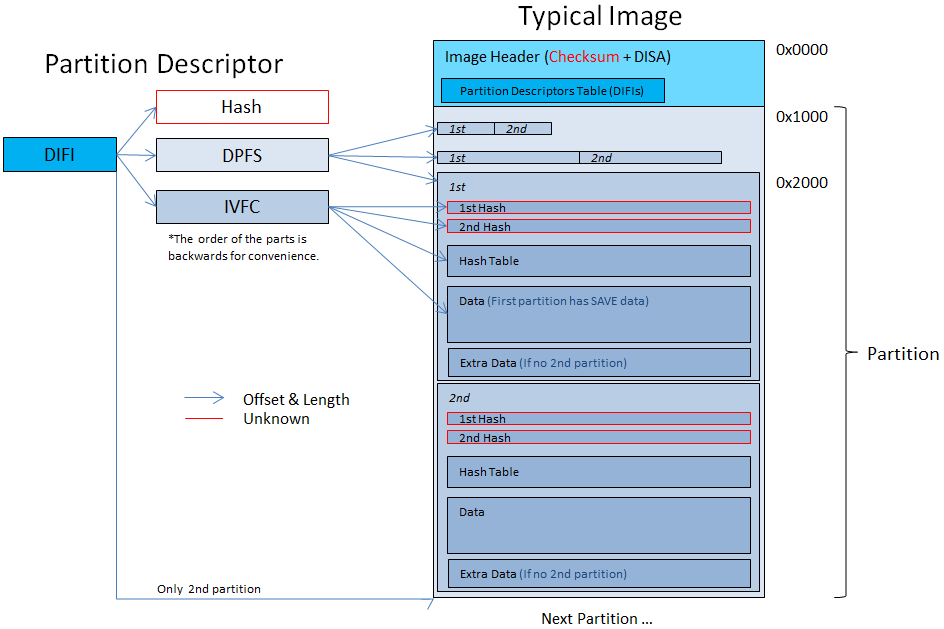Click the Data block in 2nd partition
Viewport: 944px width, 629px height.
click(x=598, y=525)
